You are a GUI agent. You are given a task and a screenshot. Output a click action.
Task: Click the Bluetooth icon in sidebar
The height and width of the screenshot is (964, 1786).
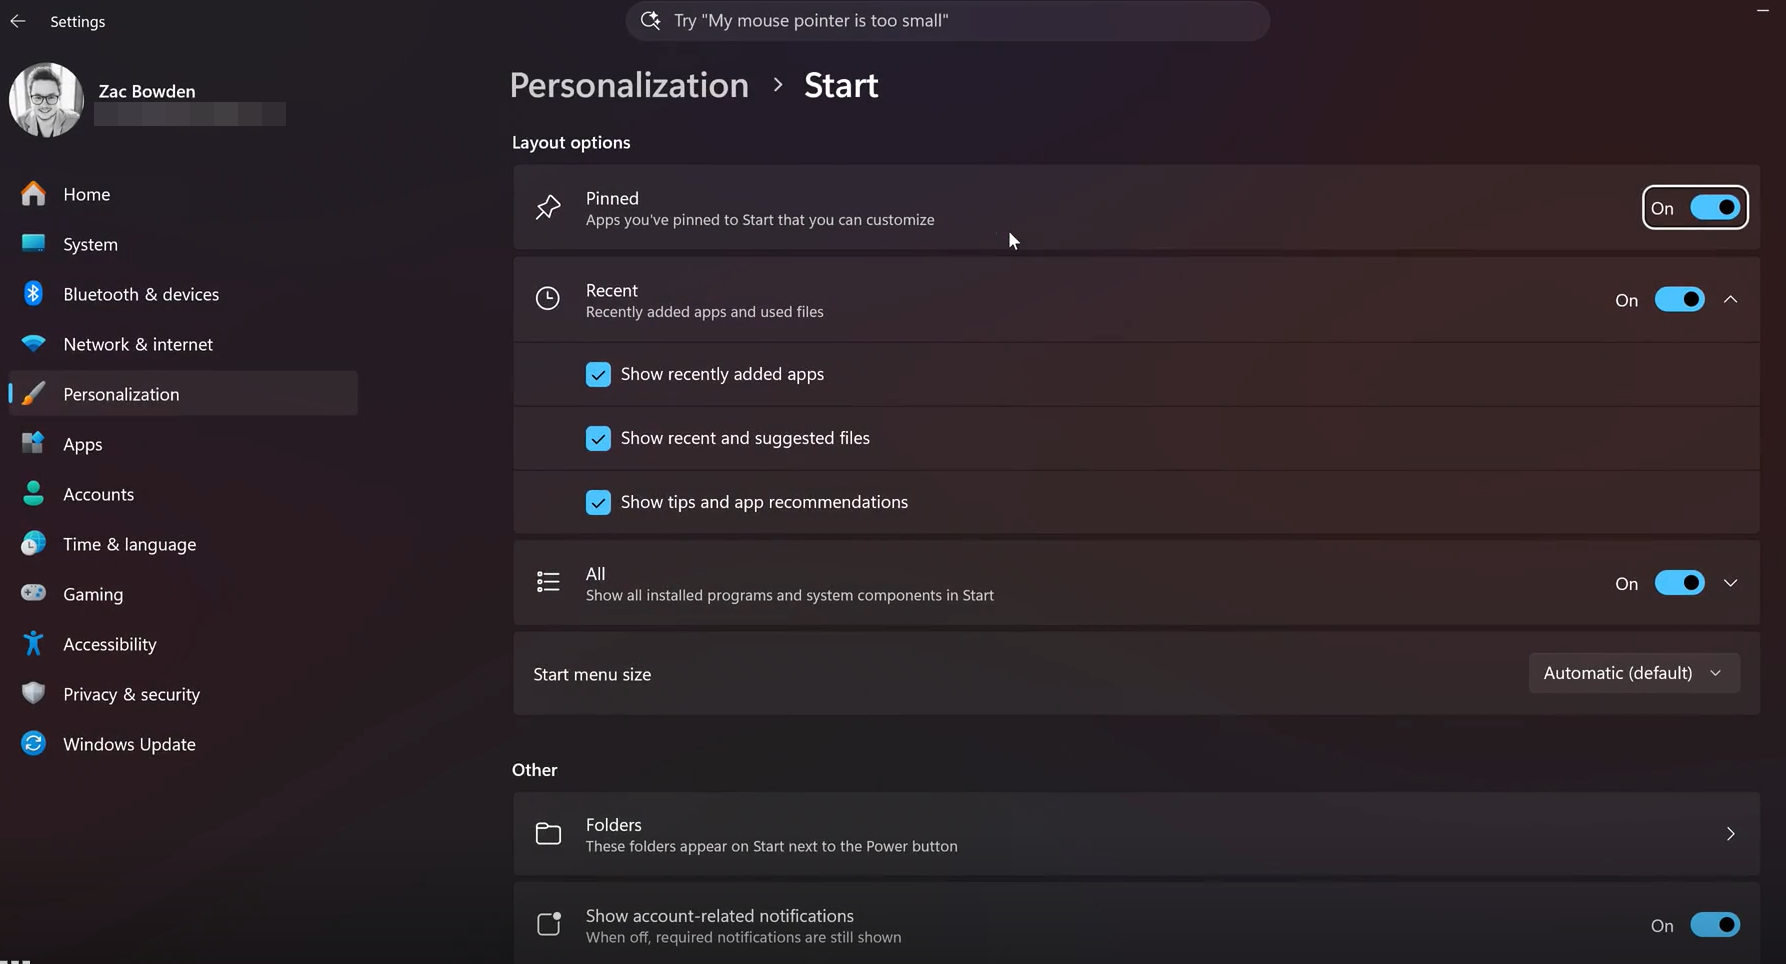(33, 293)
